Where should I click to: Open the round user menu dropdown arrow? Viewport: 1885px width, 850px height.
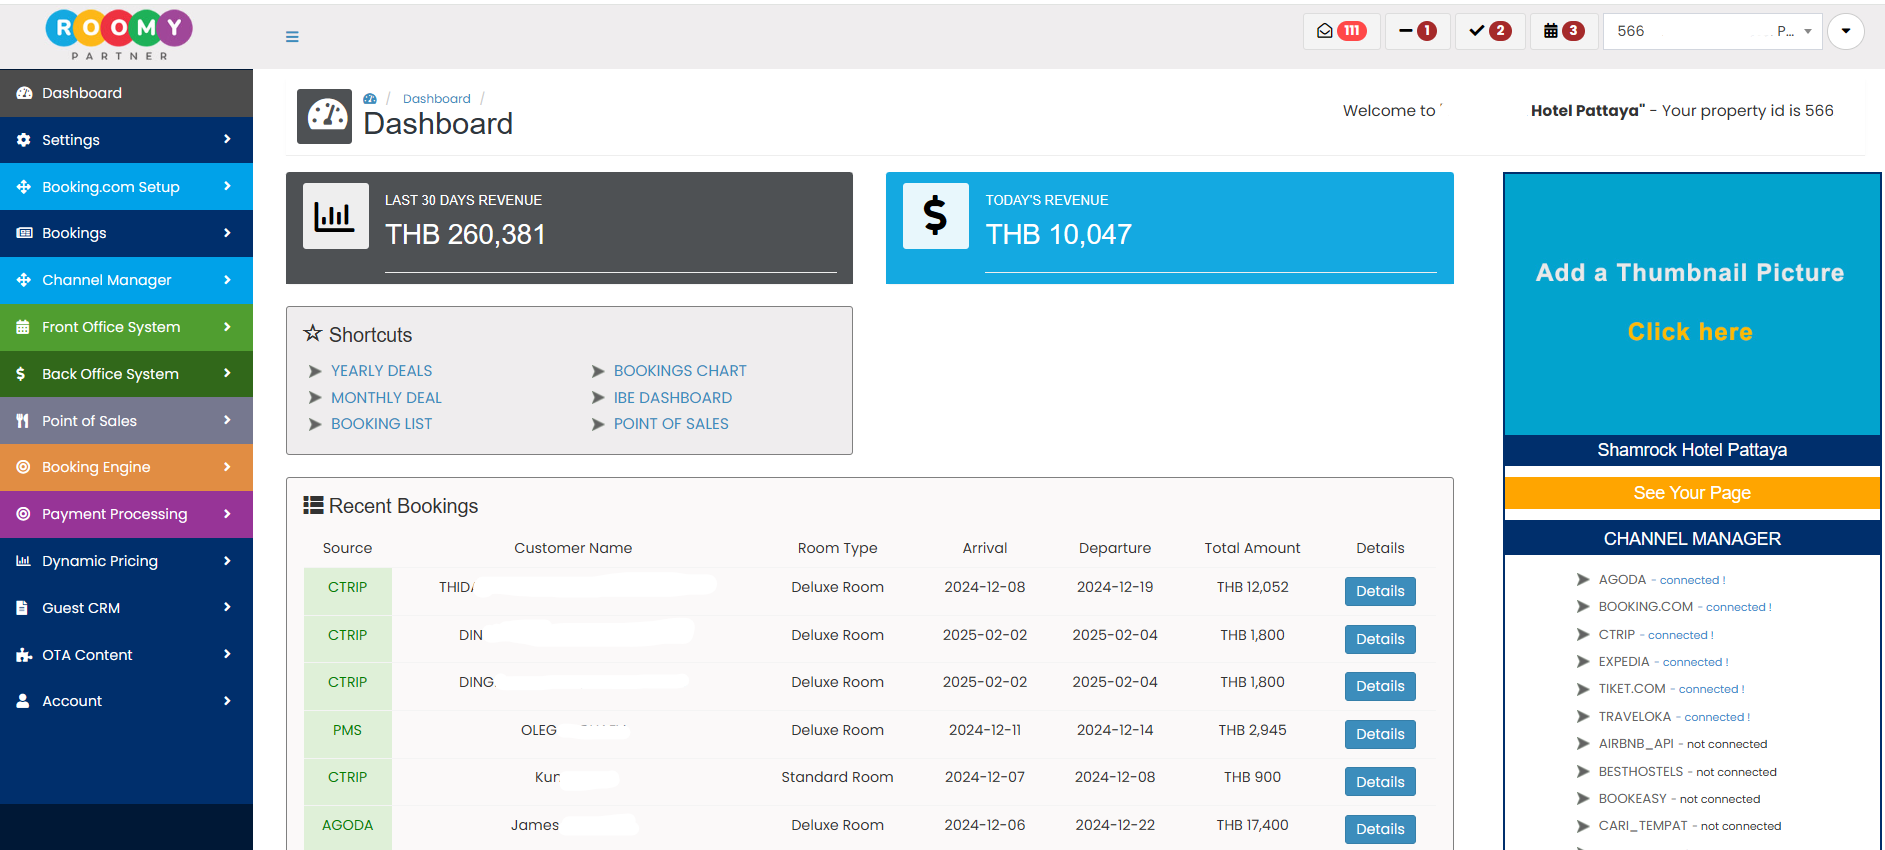click(1845, 31)
